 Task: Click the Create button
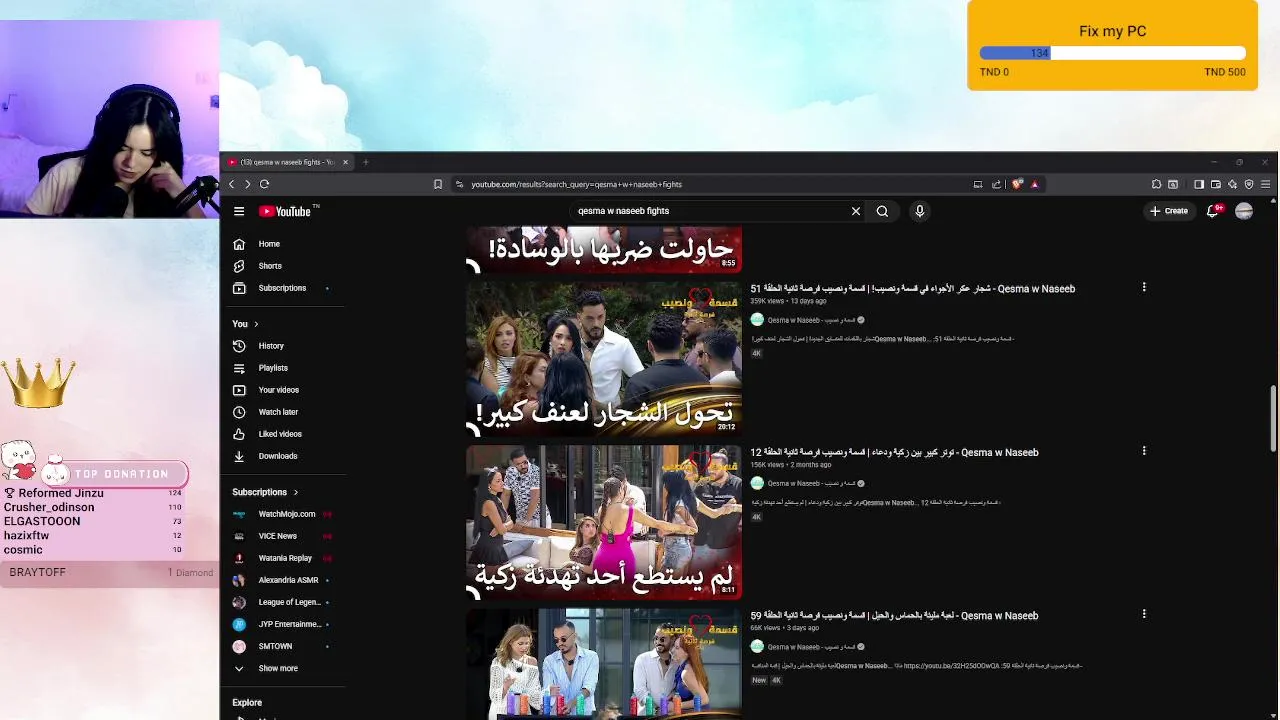point(1169,211)
